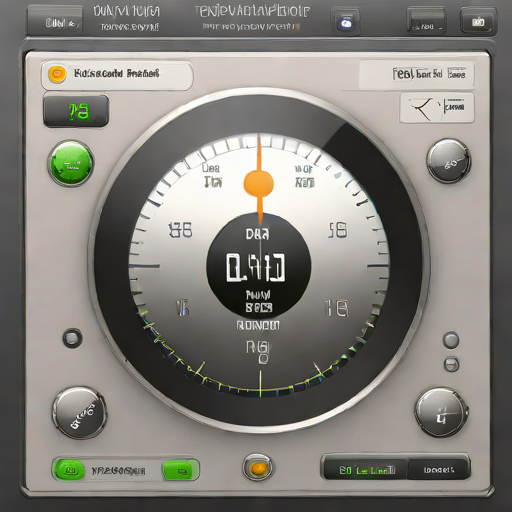The height and width of the screenshot is (512, 512).
Task: Click the top-right corner icon button
Action: point(478,21)
